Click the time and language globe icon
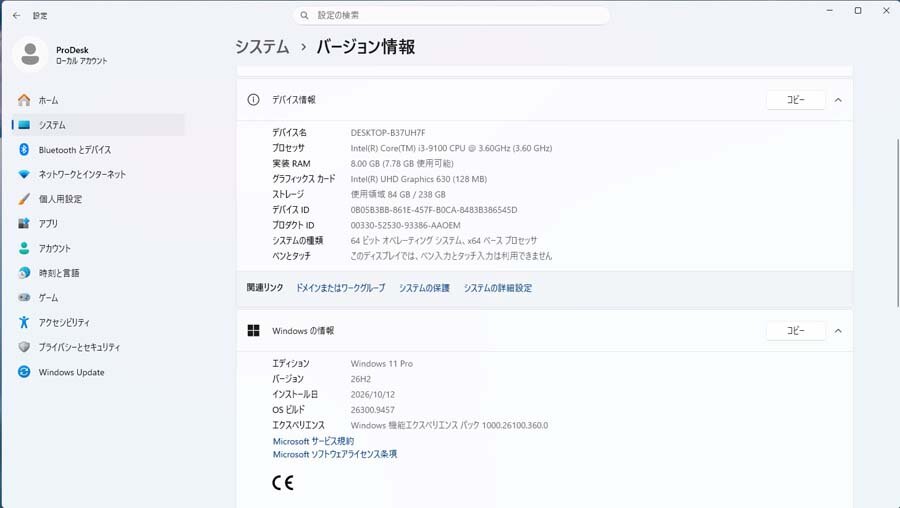This screenshot has height=508, width=900. pos(24,273)
